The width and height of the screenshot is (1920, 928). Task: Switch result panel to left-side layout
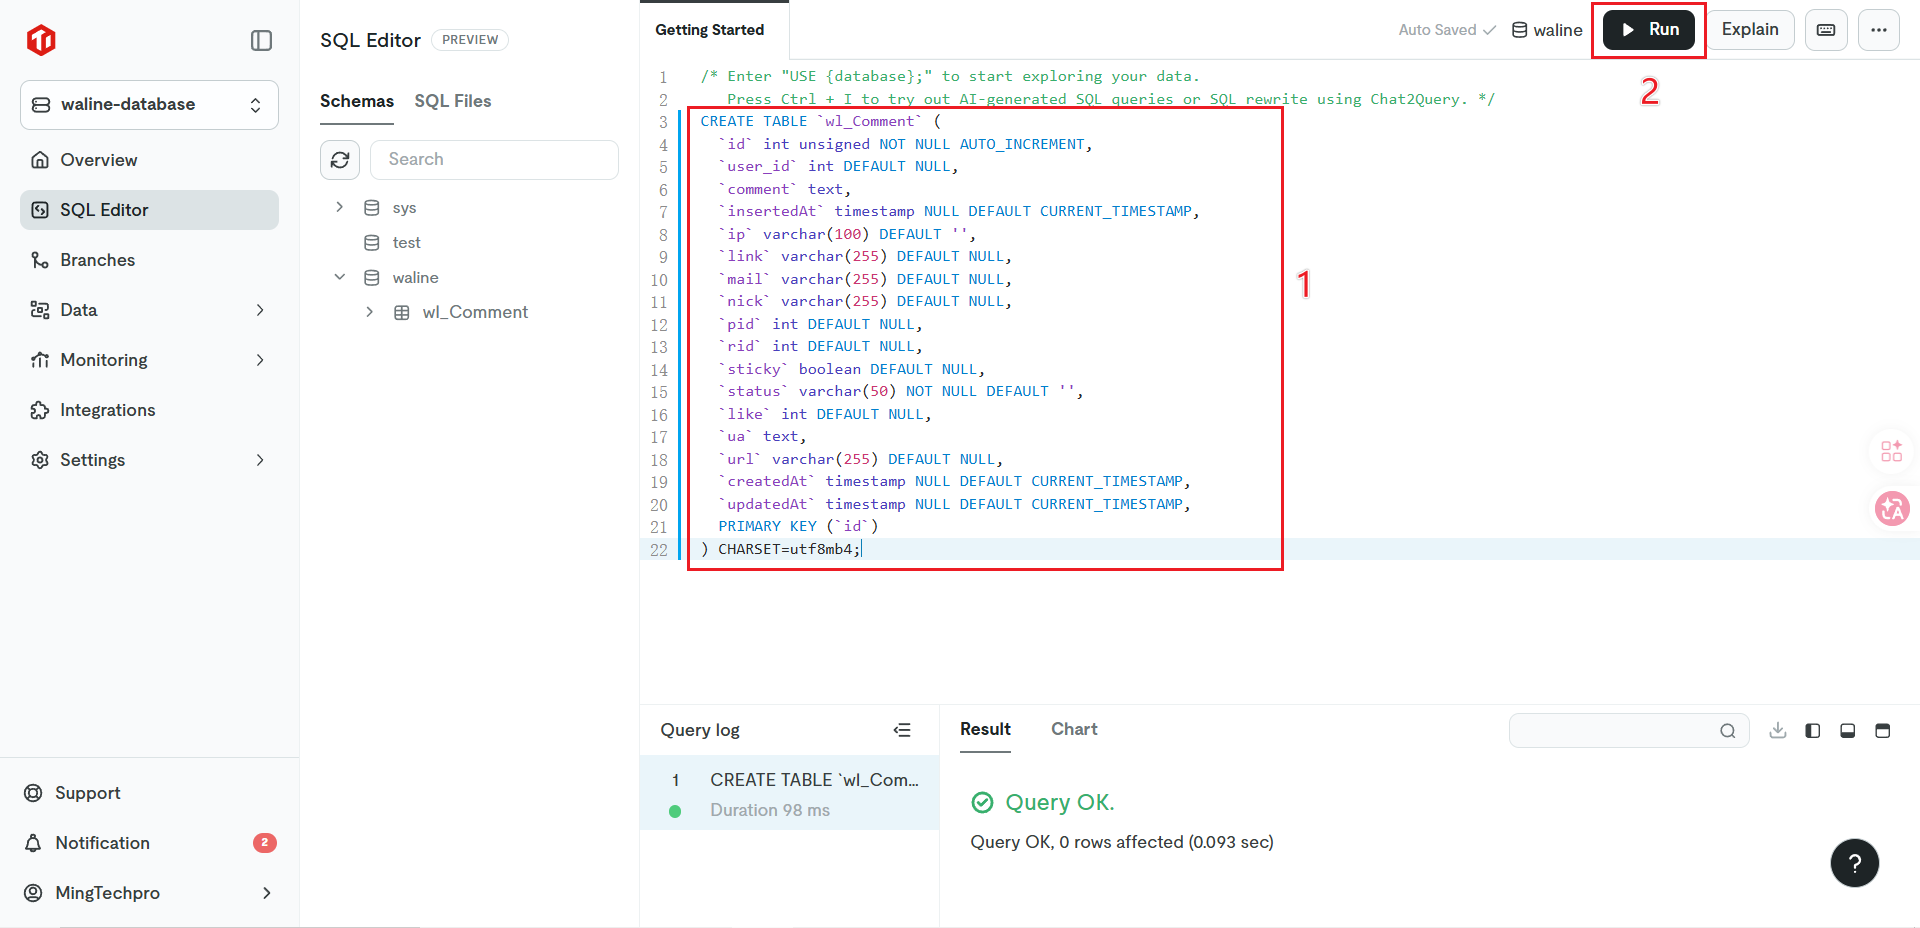pos(1812,731)
